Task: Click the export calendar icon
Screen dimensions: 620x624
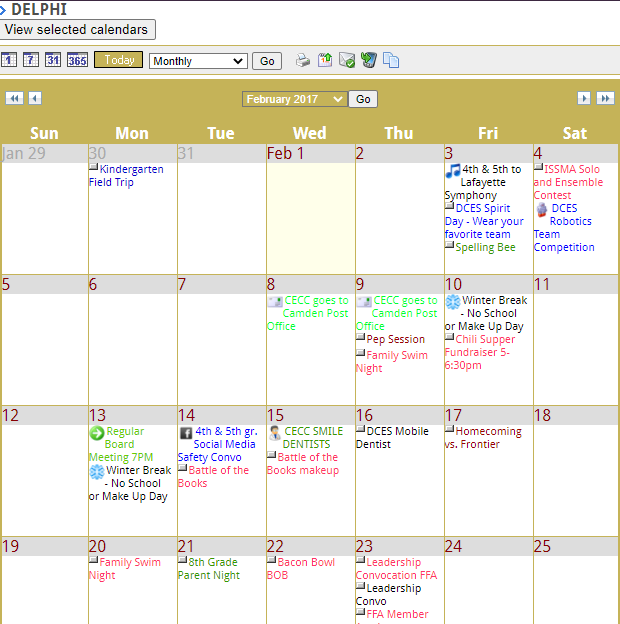Action: 325,61
